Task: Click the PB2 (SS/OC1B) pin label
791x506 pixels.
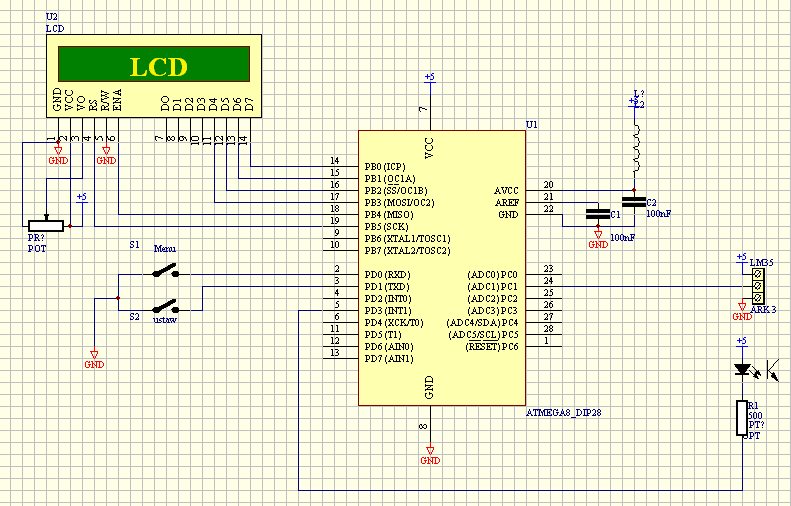Action: 396,191
